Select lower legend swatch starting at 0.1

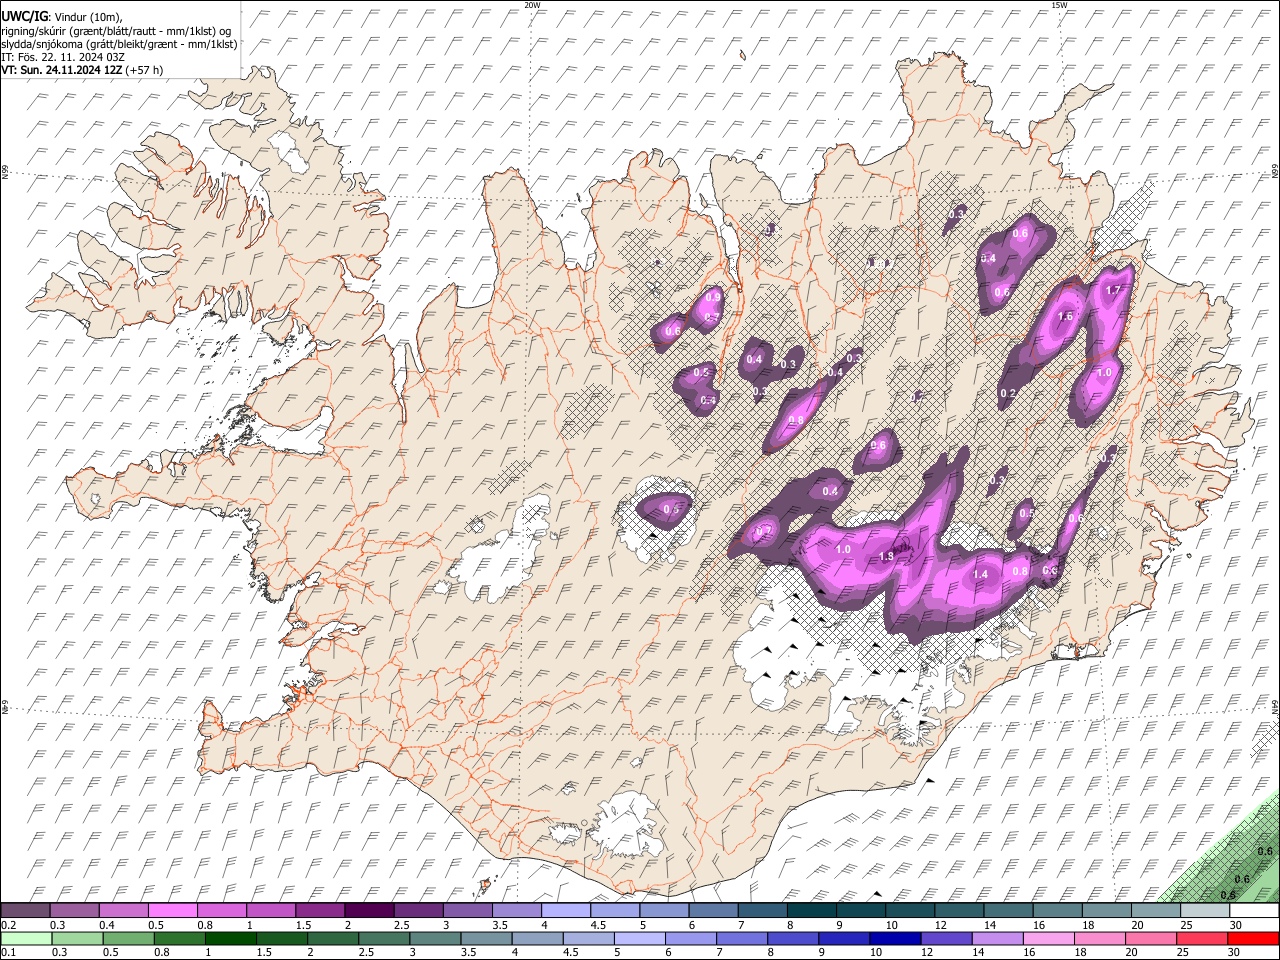26,938
